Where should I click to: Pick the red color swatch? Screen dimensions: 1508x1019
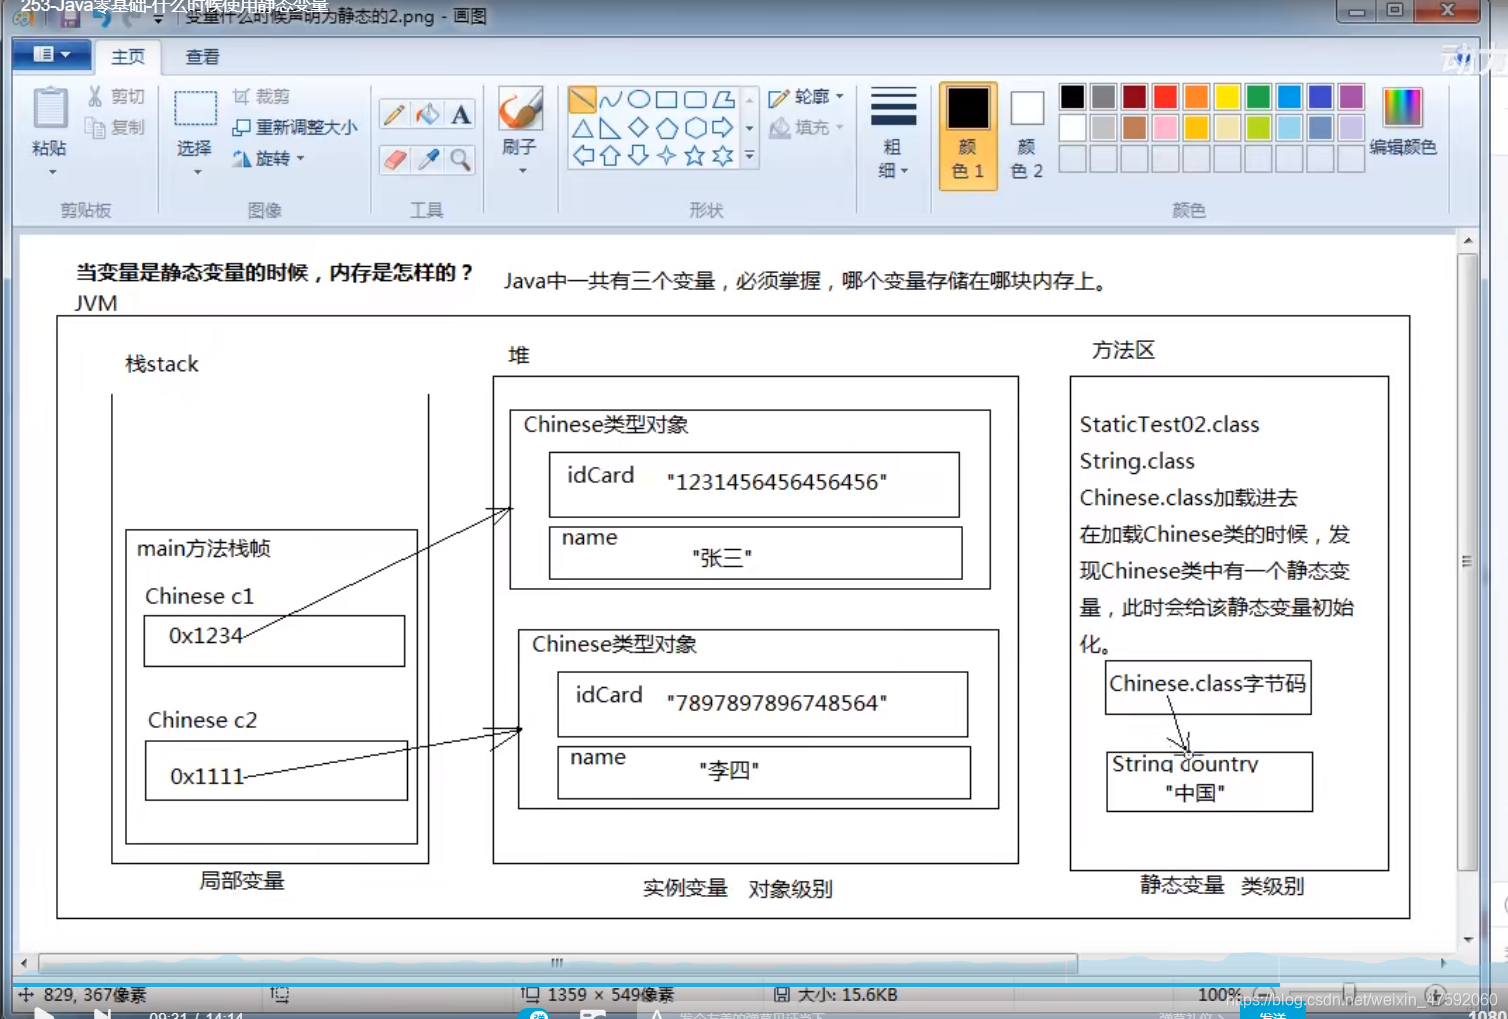pyautogui.click(x=1165, y=97)
